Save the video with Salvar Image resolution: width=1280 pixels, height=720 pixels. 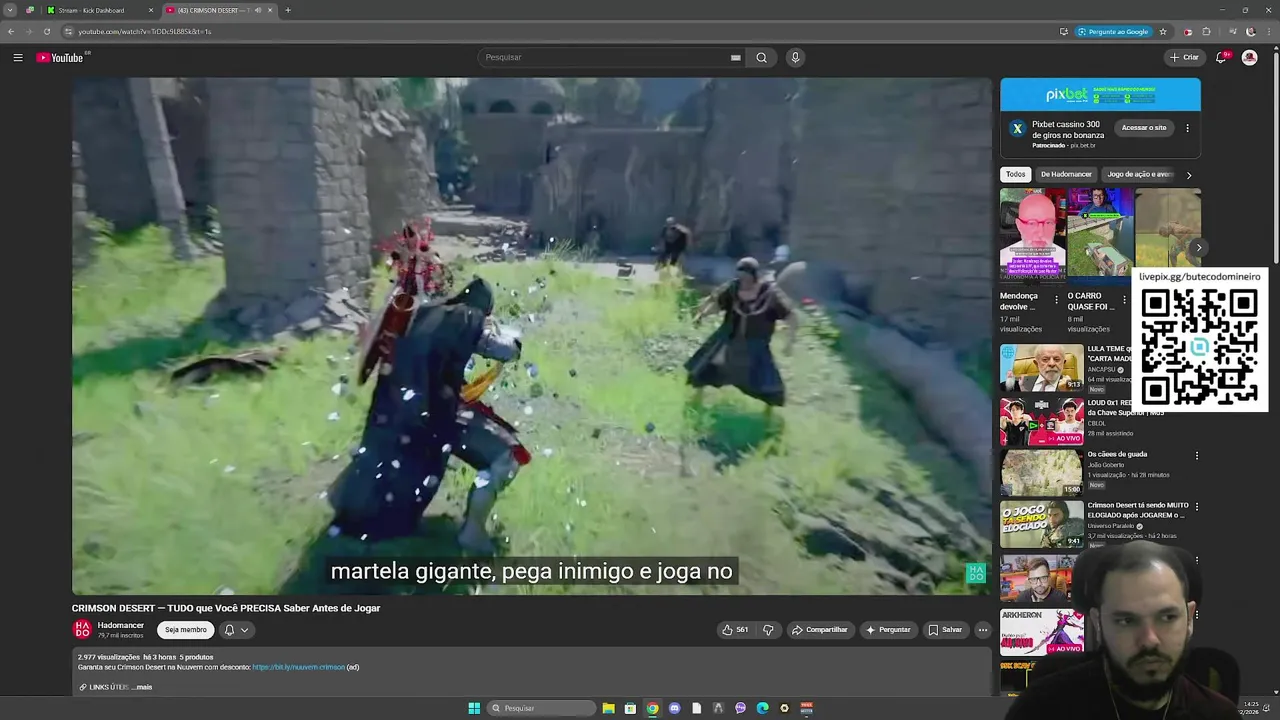[945, 630]
